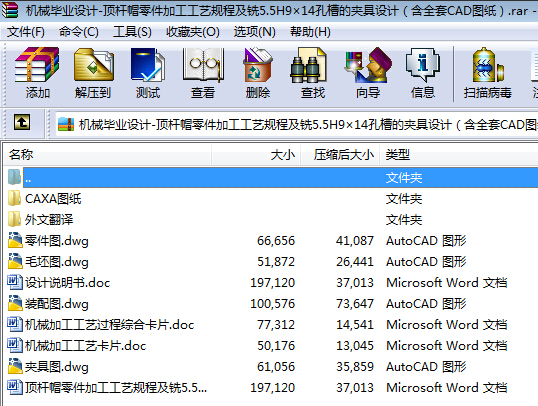538x406 pixels.
Task: Sort by the 类型 column header
Action: coord(459,155)
